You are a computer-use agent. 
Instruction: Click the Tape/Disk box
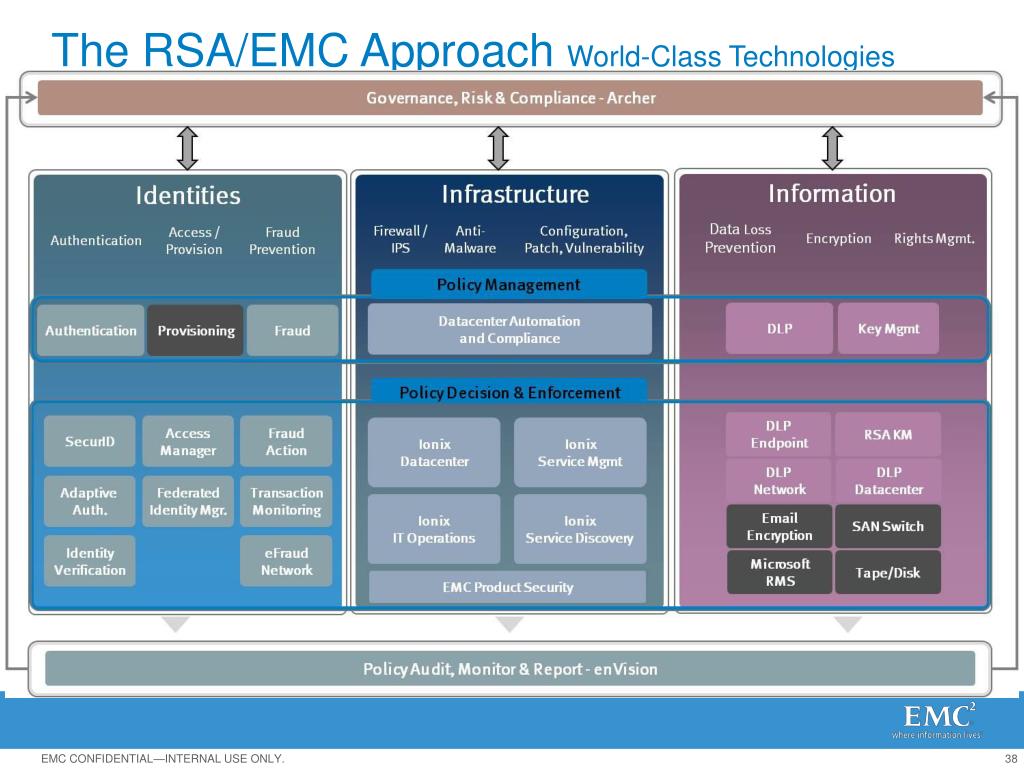(888, 572)
